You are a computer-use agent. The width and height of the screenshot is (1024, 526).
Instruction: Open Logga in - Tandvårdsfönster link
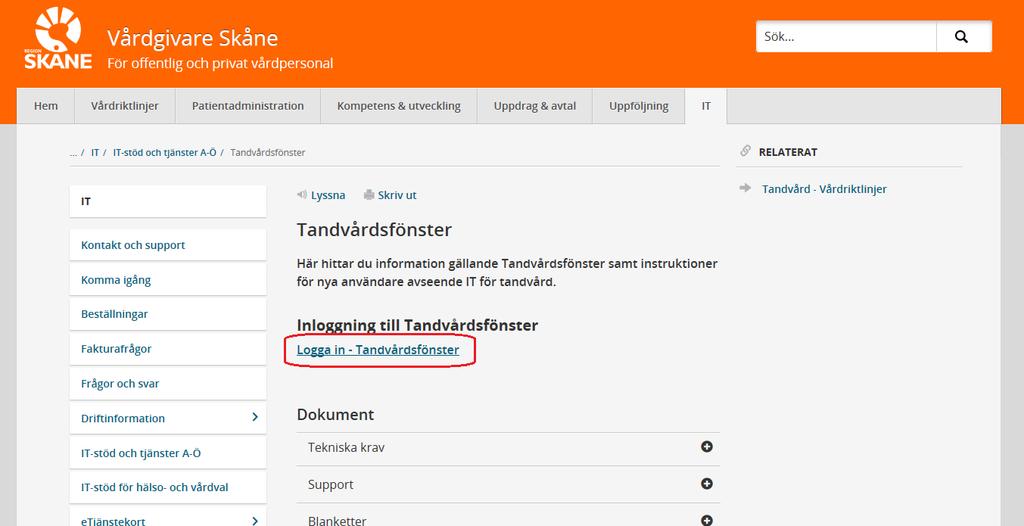(377, 350)
